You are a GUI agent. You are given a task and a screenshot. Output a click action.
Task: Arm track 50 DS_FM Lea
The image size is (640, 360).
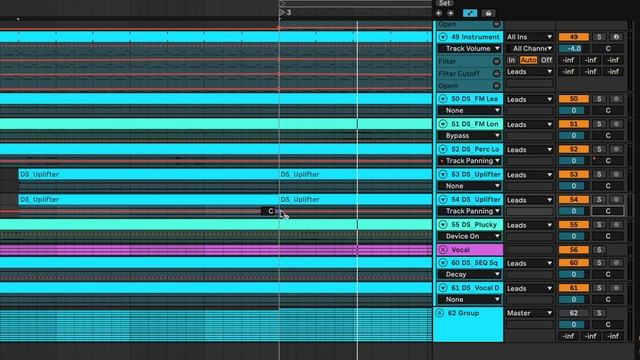[616, 99]
